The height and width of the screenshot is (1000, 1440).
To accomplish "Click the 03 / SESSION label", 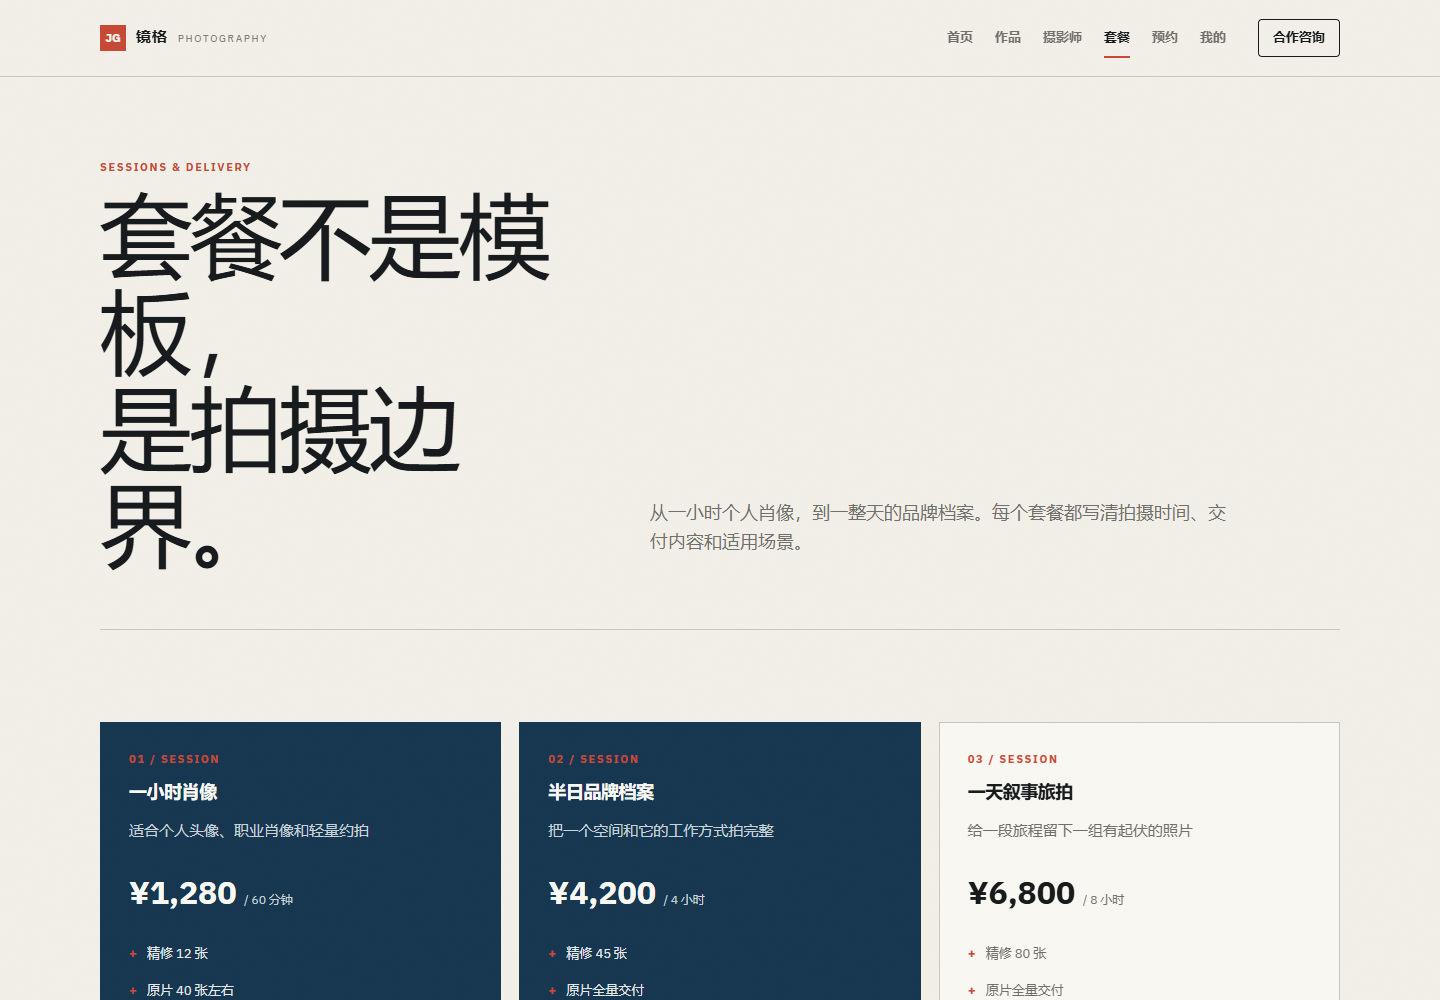I will click(1012, 759).
